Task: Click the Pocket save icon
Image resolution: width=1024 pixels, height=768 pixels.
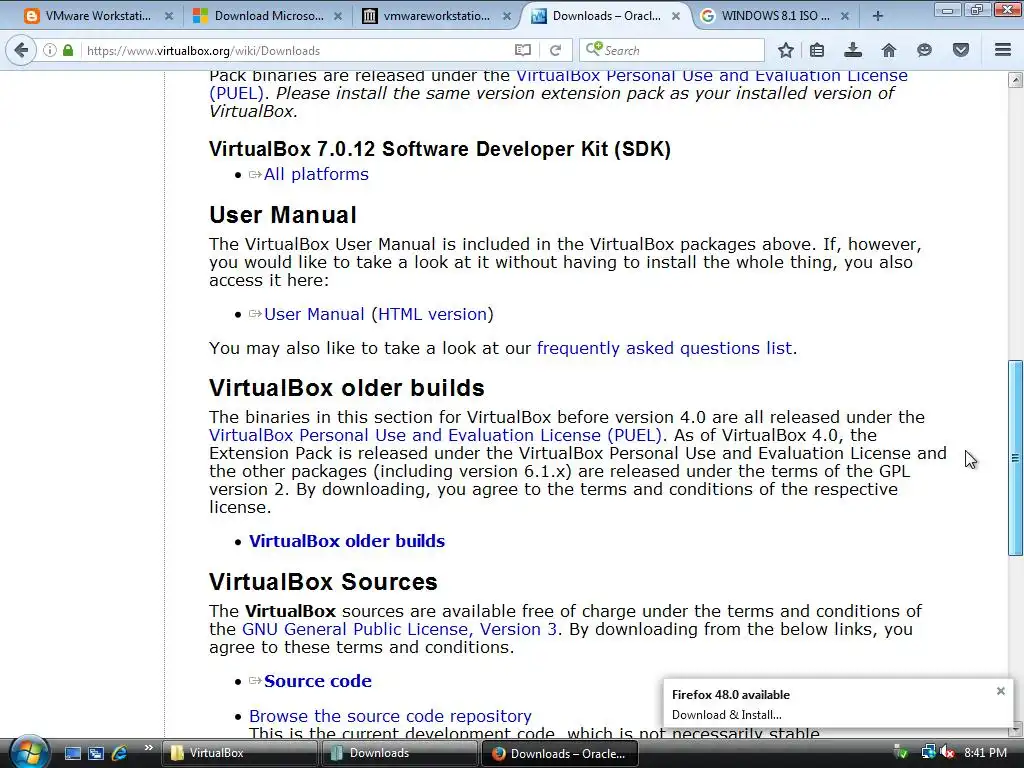Action: (x=961, y=50)
